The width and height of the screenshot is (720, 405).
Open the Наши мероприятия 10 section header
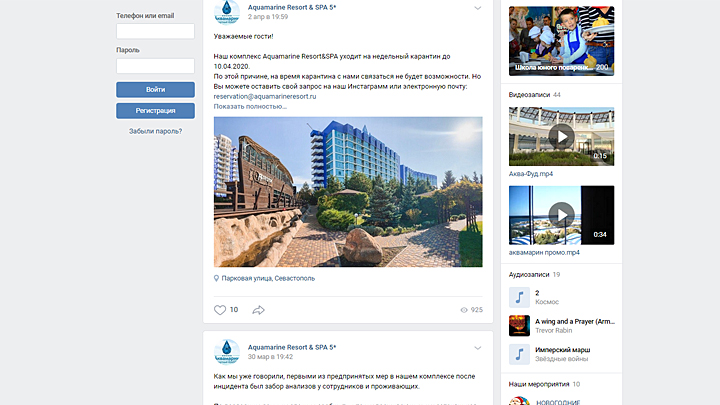[x=544, y=384]
